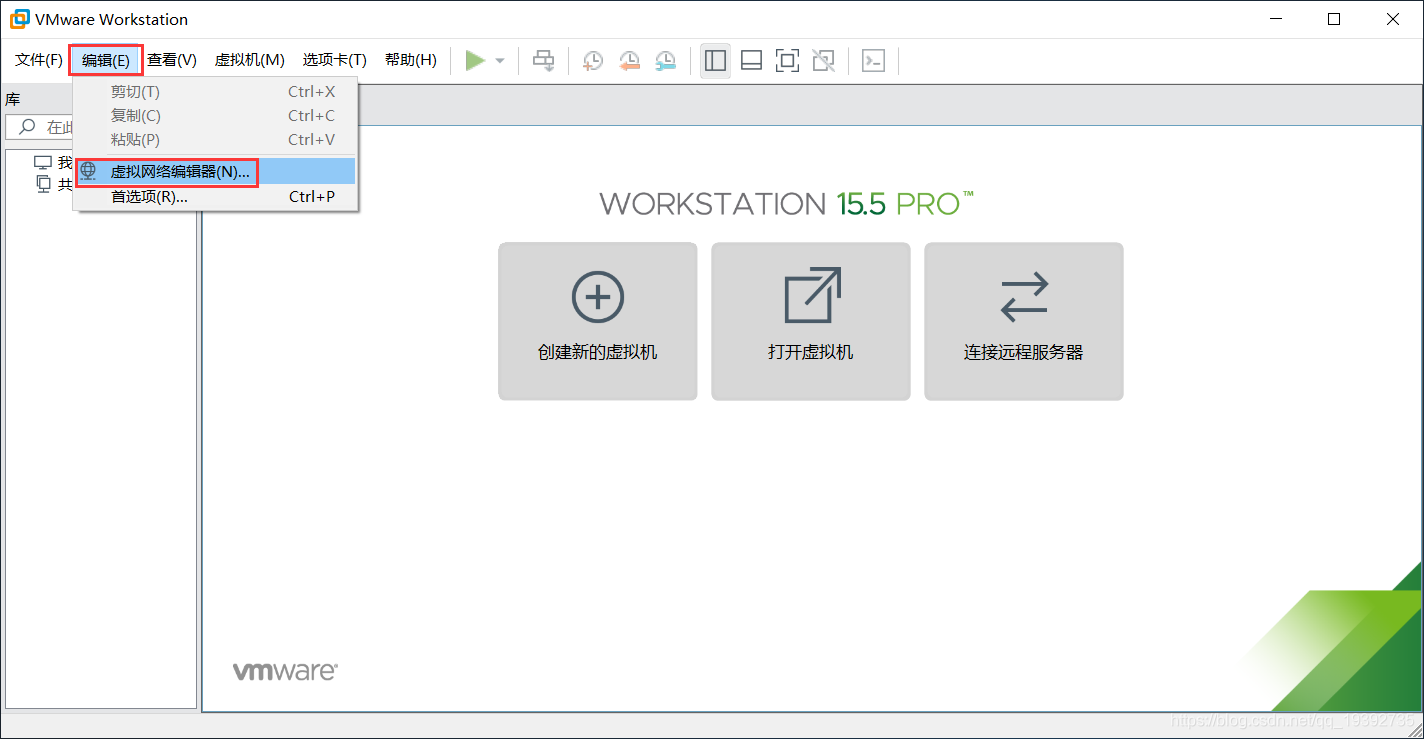Open the power options dropdown arrow
Screen dimensions: 1424x739
pos(500,61)
